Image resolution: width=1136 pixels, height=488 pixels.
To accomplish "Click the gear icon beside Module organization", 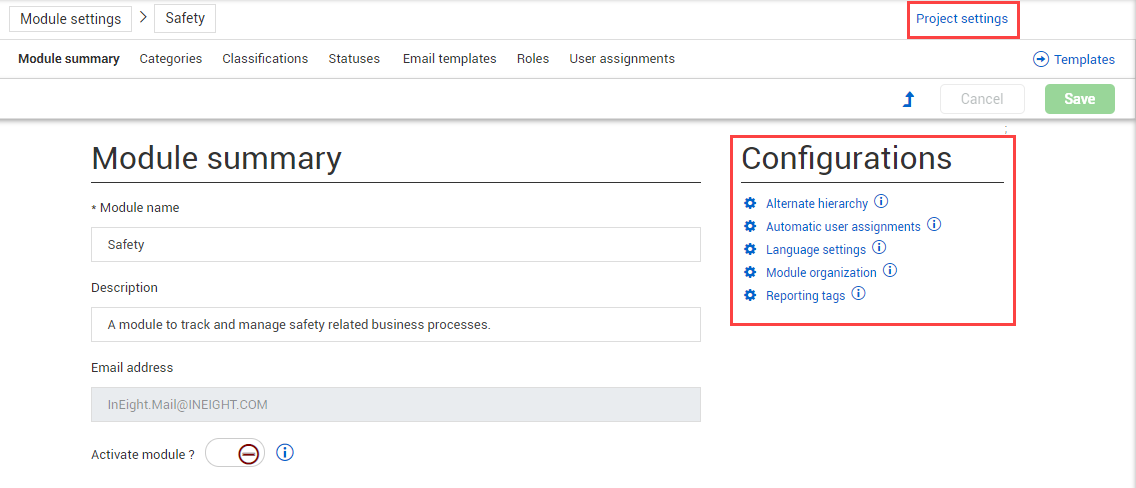I will [x=750, y=272].
